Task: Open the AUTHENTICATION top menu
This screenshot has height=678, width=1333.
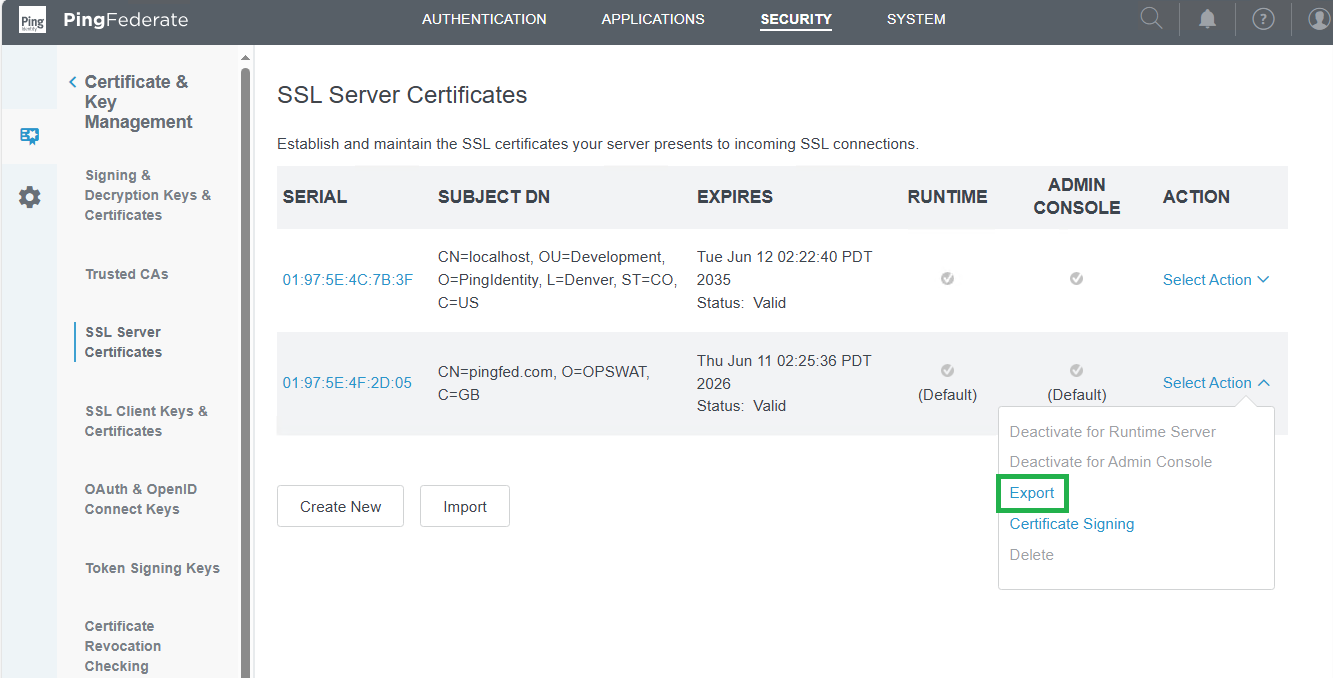Action: [484, 19]
